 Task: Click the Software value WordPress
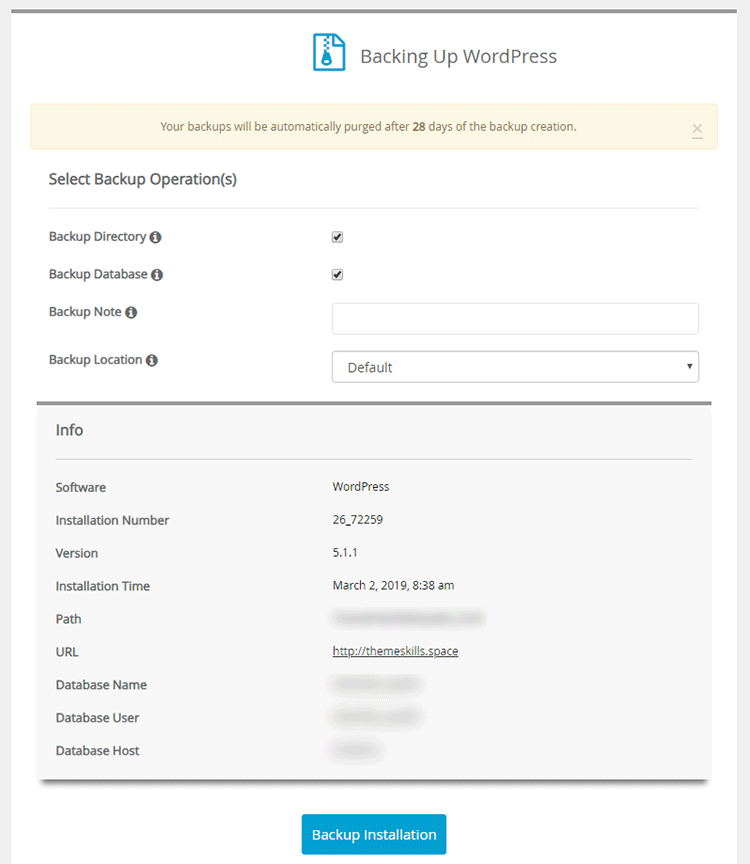(361, 487)
